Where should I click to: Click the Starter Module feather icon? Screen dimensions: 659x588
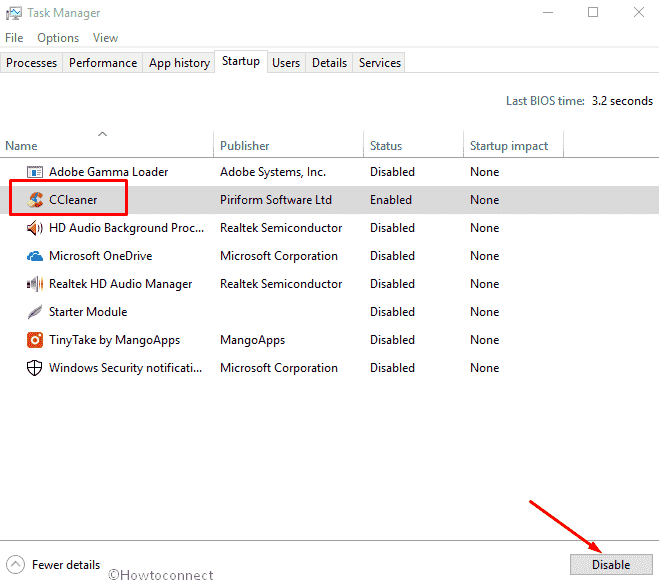(35, 312)
